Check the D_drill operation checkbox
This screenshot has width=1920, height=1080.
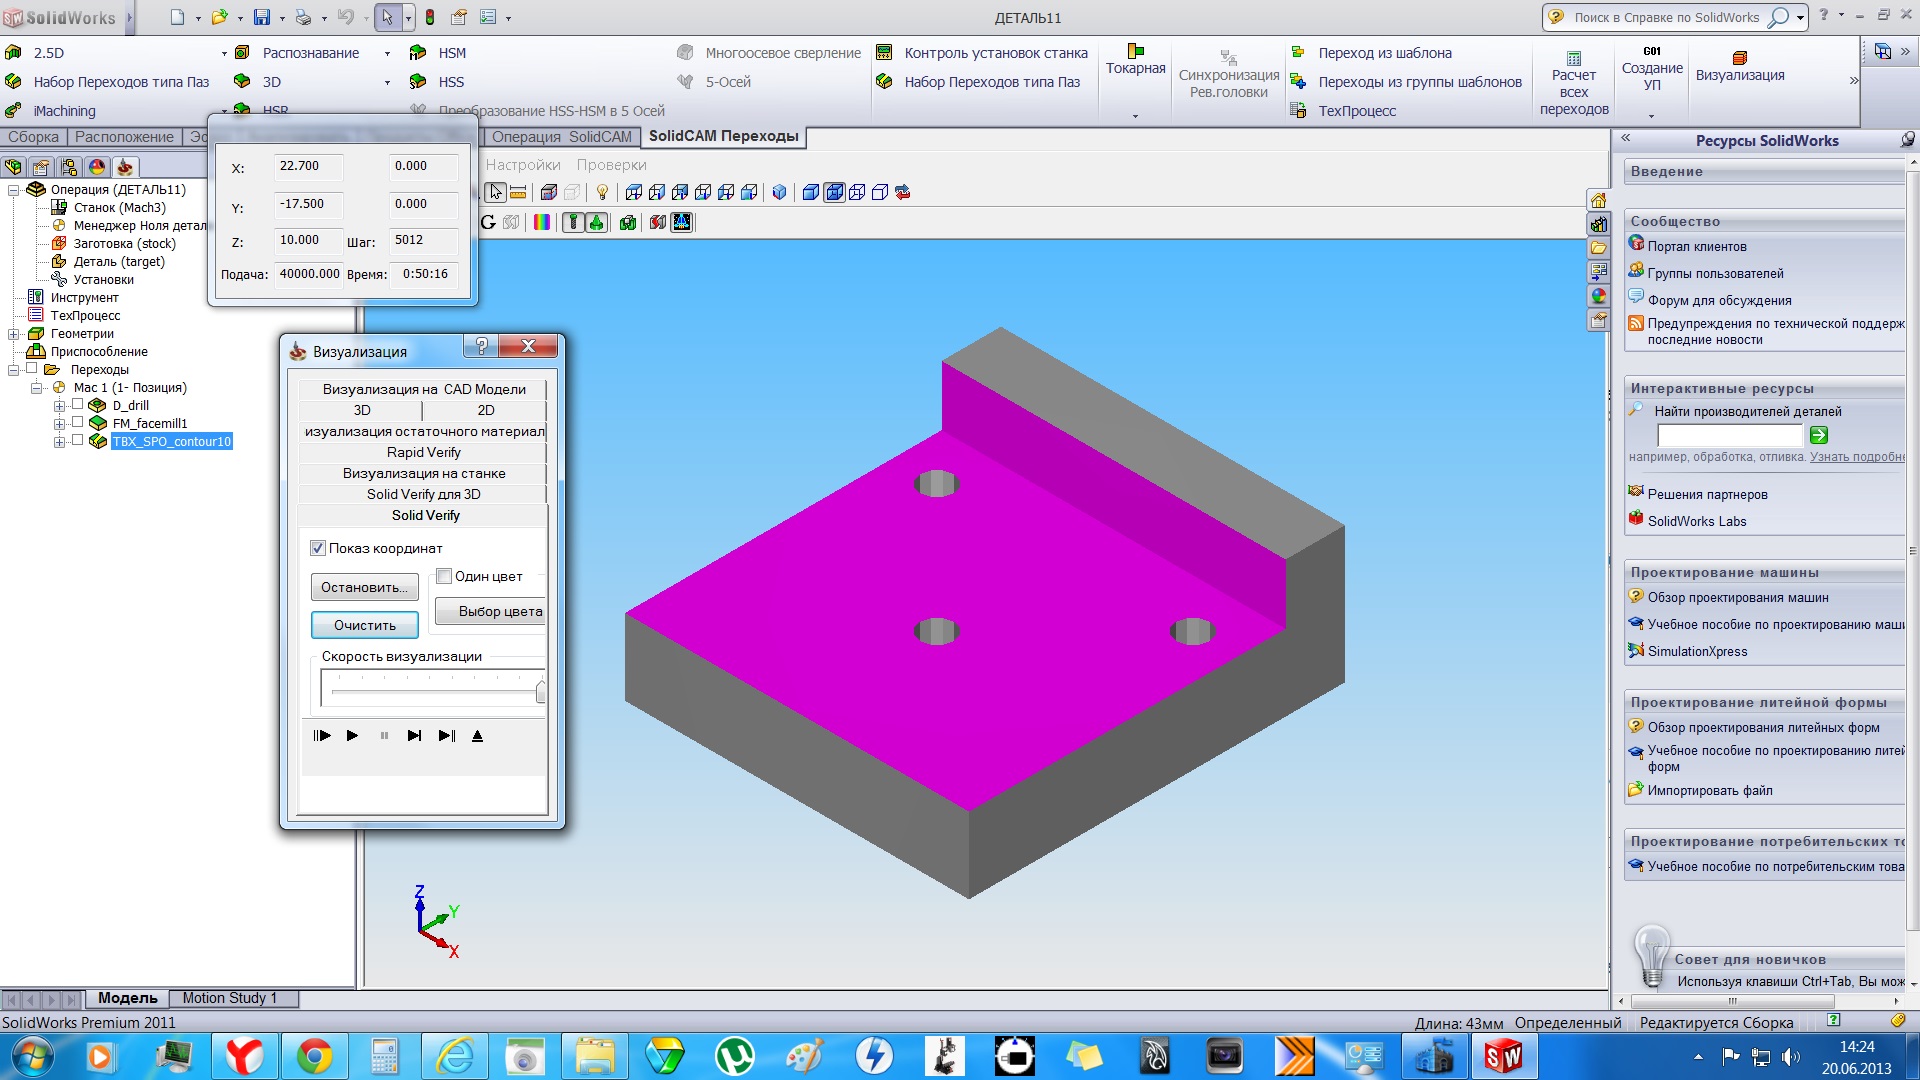pyautogui.click(x=77, y=405)
